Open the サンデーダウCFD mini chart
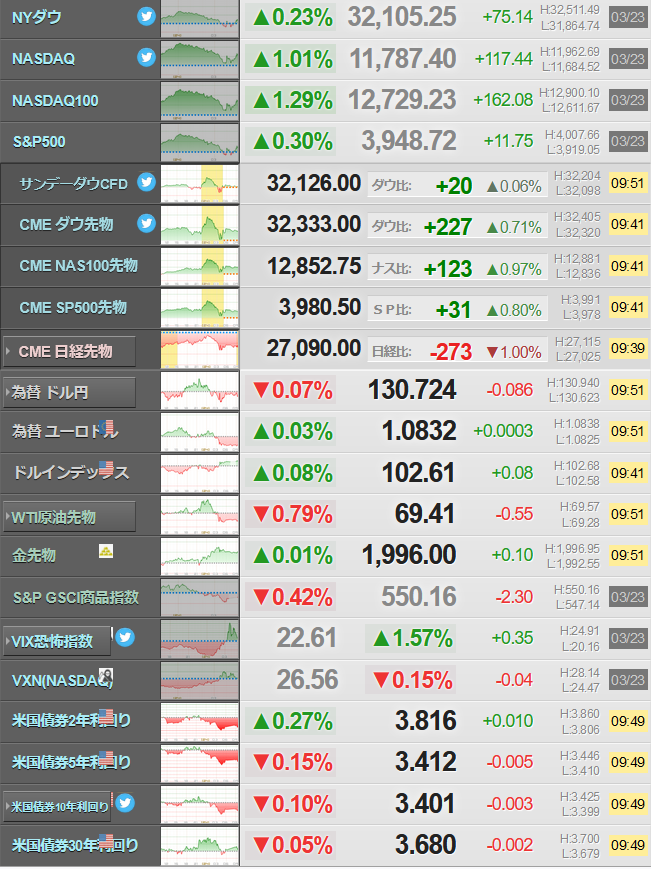 tap(199, 183)
